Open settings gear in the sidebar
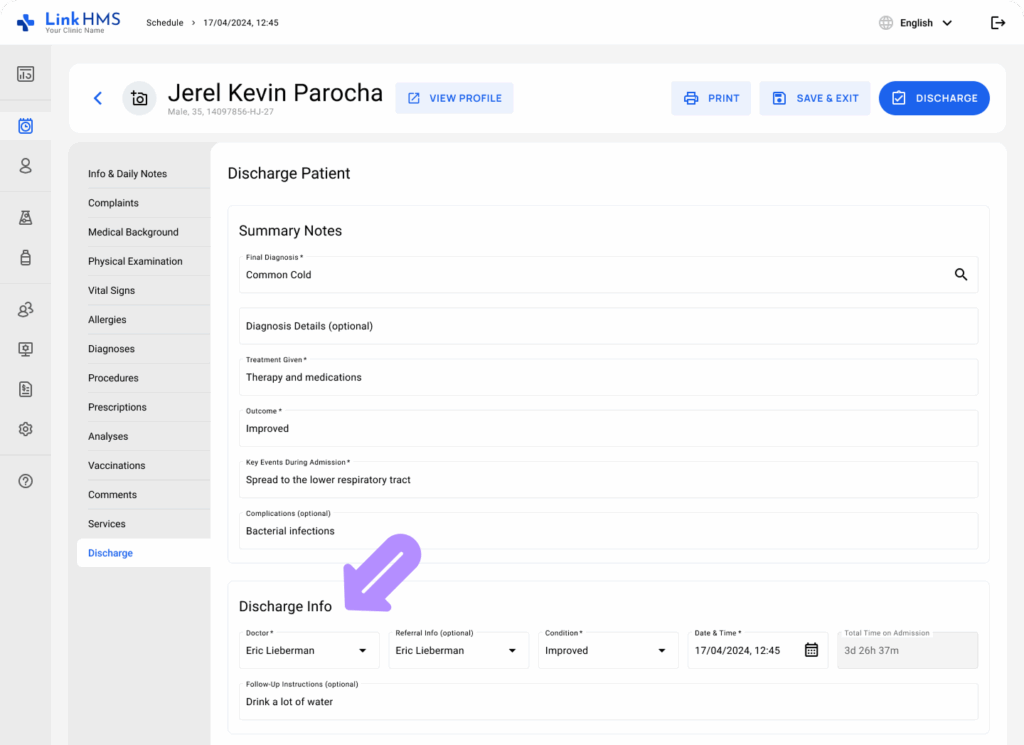 coord(25,429)
